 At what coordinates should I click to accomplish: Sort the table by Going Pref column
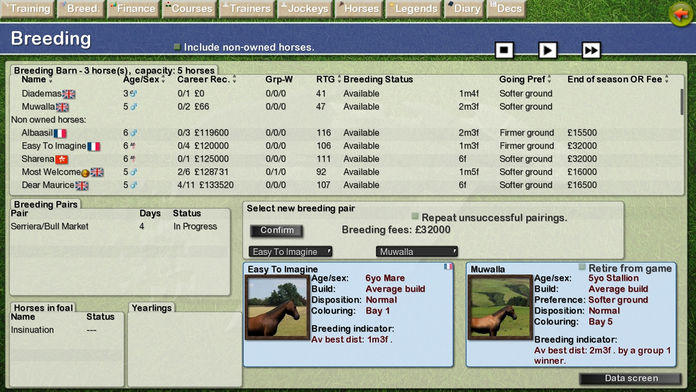525,79
